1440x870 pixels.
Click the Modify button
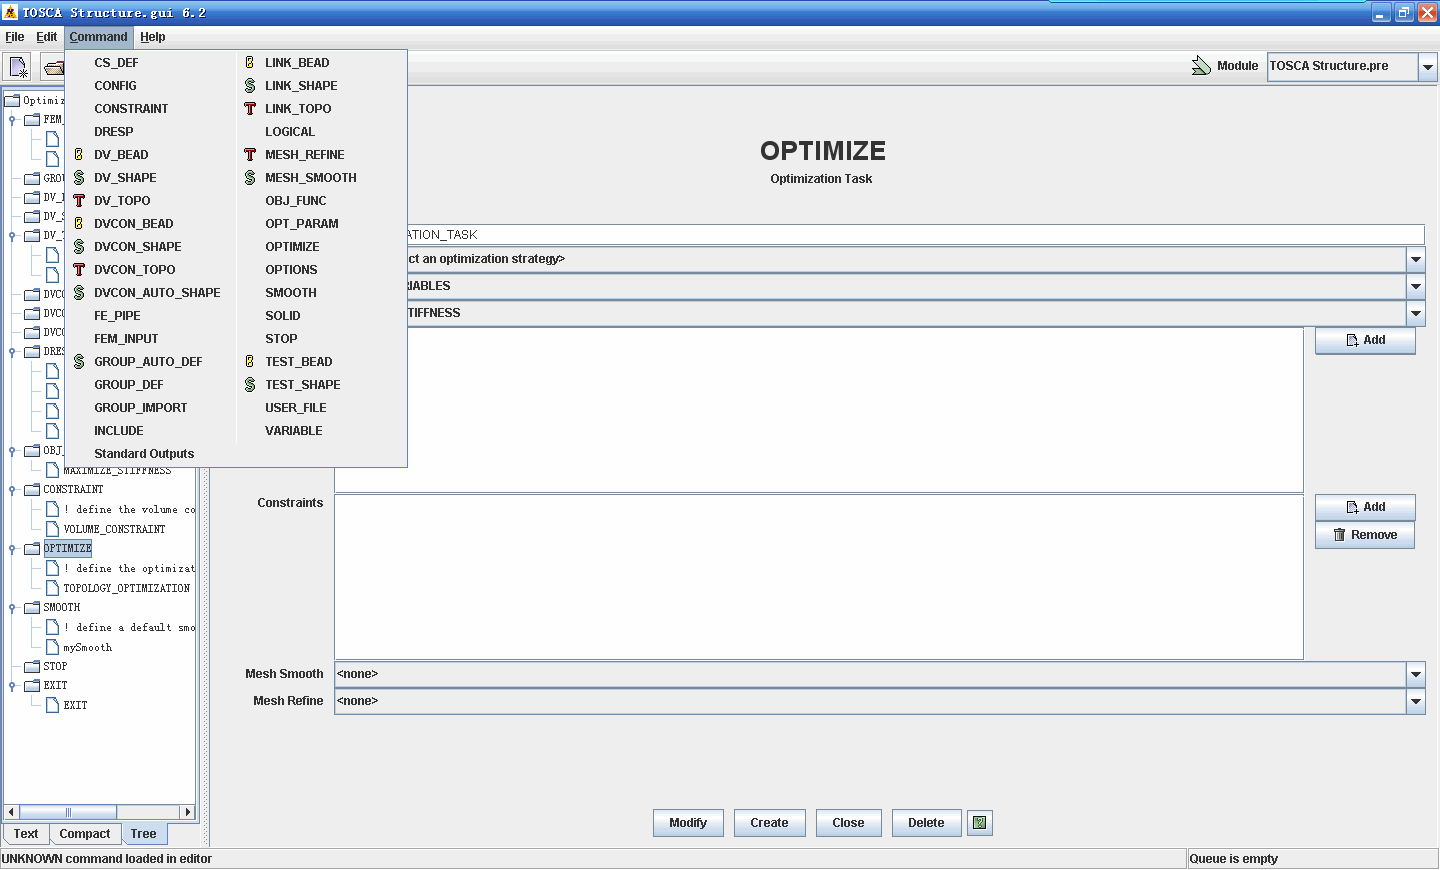688,823
